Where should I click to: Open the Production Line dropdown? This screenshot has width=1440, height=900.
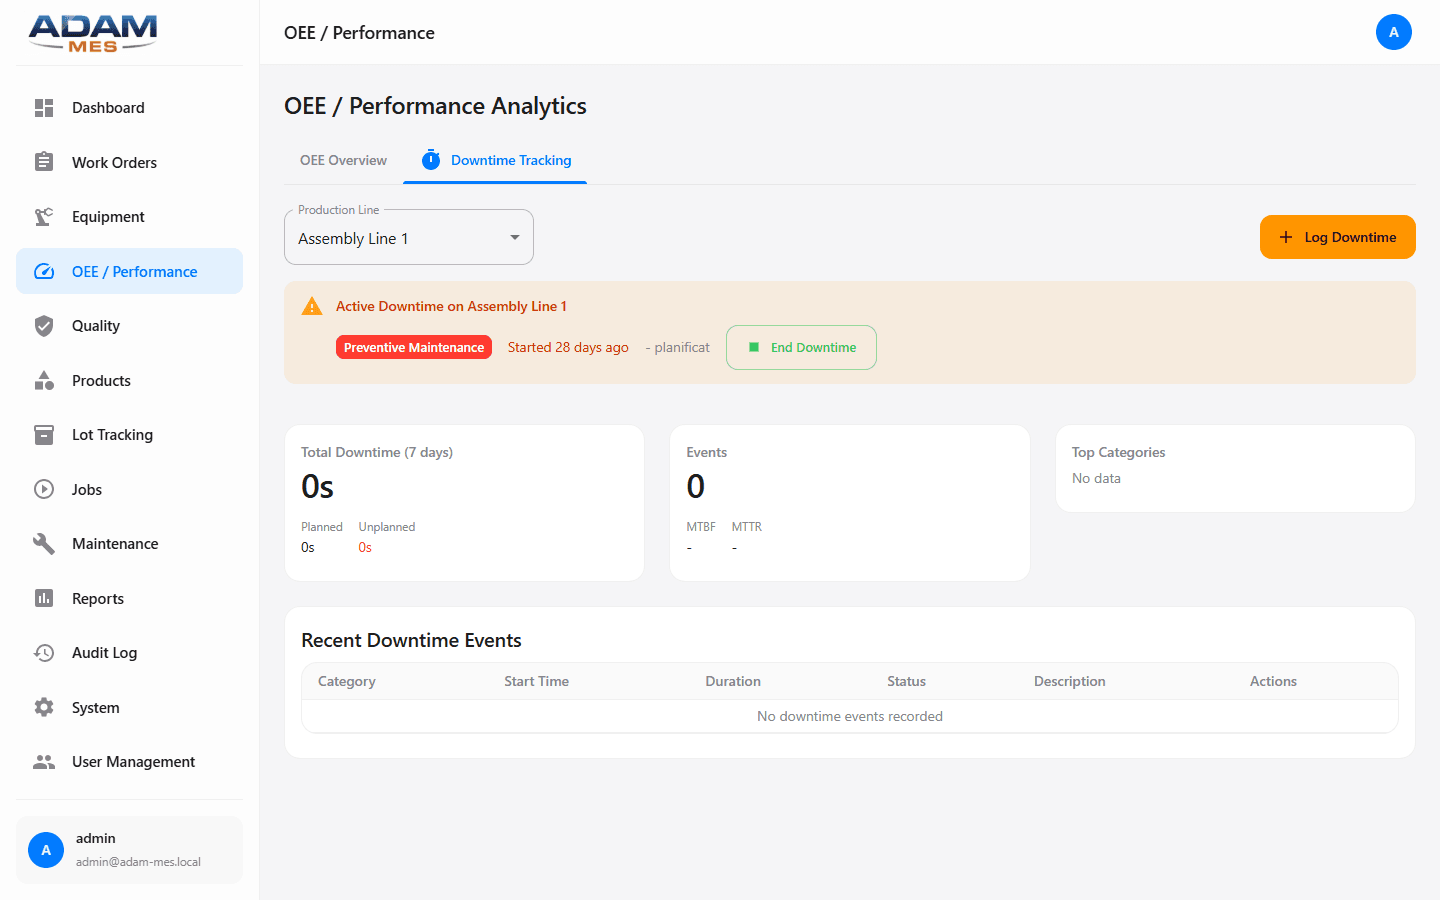click(x=408, y=237)
